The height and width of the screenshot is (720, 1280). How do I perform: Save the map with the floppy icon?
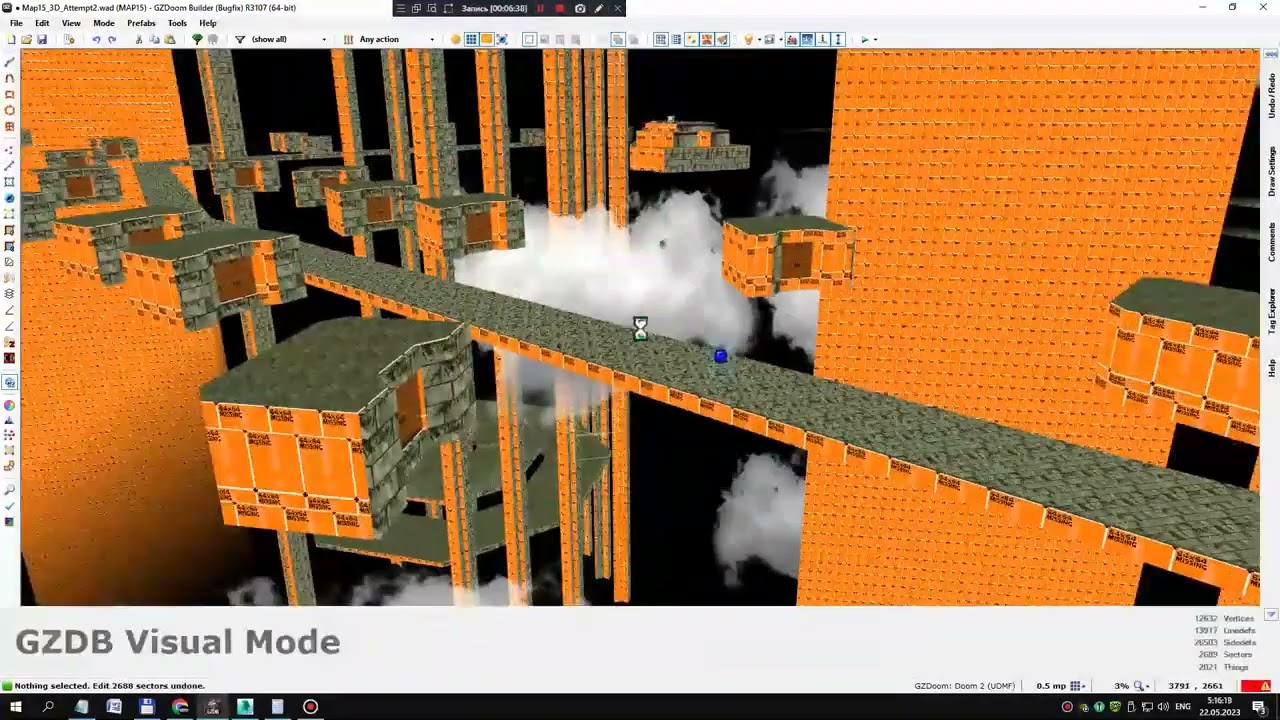coord(42,39)
